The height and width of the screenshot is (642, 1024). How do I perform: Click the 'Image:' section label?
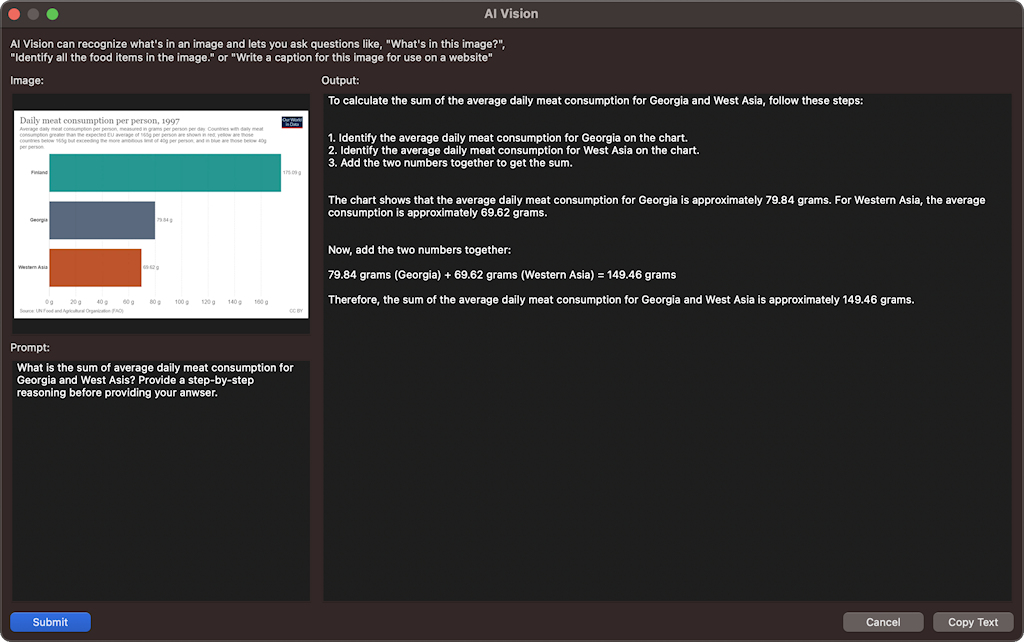point(27,80)
